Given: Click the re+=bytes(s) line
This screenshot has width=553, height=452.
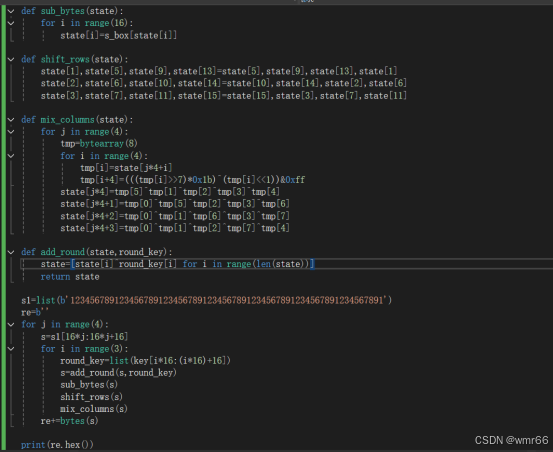Looking at the screenshot, I should [x=69, y=421].
